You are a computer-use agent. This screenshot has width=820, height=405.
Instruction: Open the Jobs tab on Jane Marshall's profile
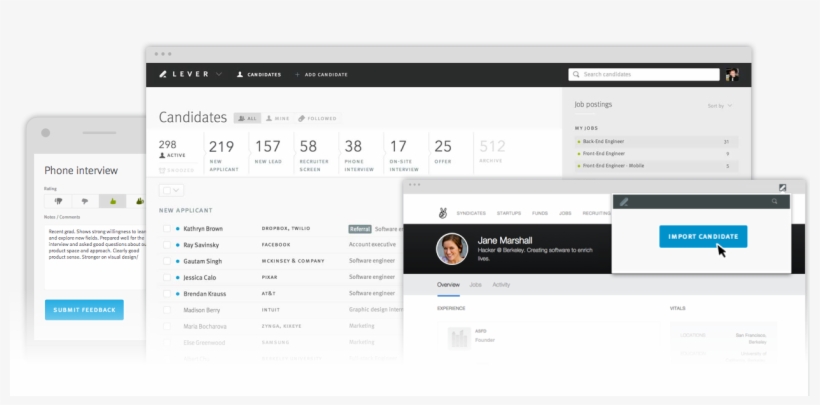coord(475,285)
